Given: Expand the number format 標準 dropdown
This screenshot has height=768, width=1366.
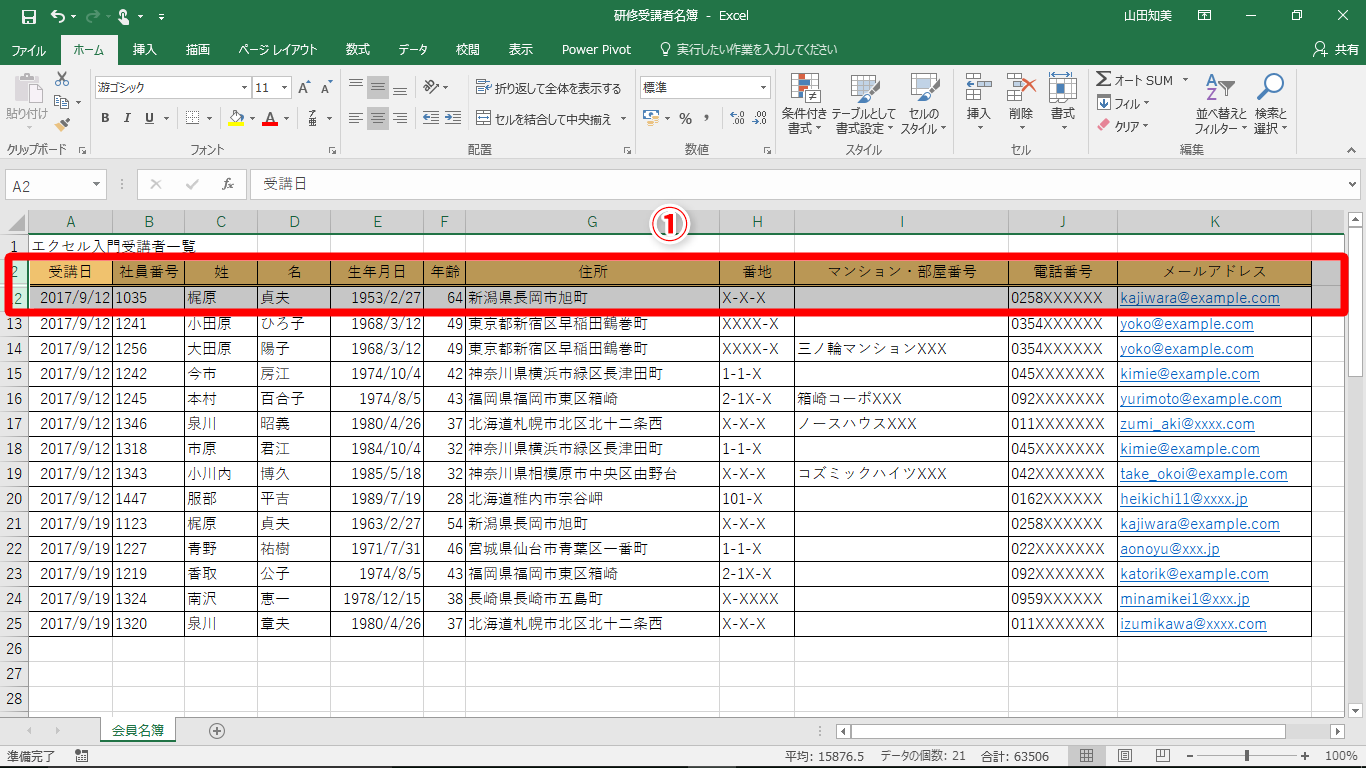Looking at the screenshot, I should [x=763, y=88].
